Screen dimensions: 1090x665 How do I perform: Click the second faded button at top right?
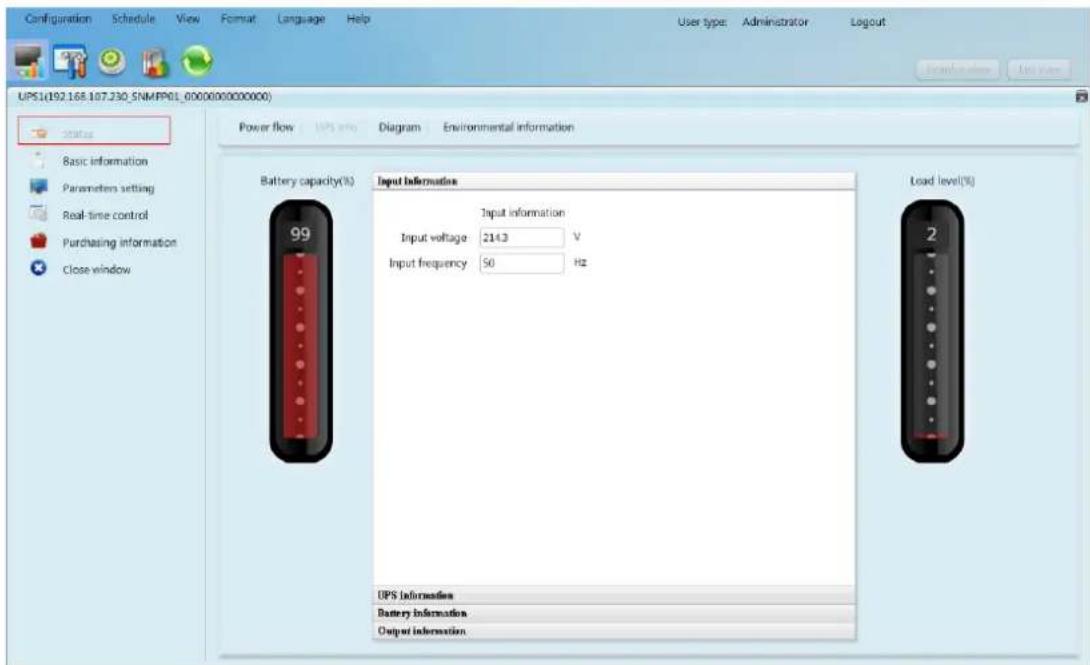pos(1039,69)
